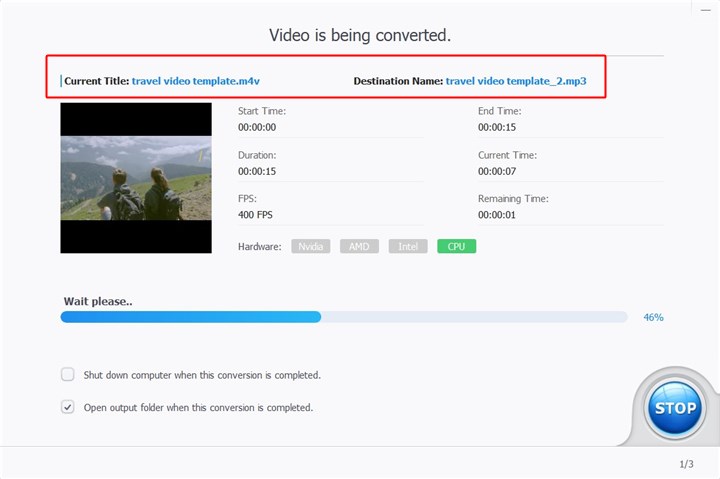Click the Video is being converted heading

tap(360, 35)
